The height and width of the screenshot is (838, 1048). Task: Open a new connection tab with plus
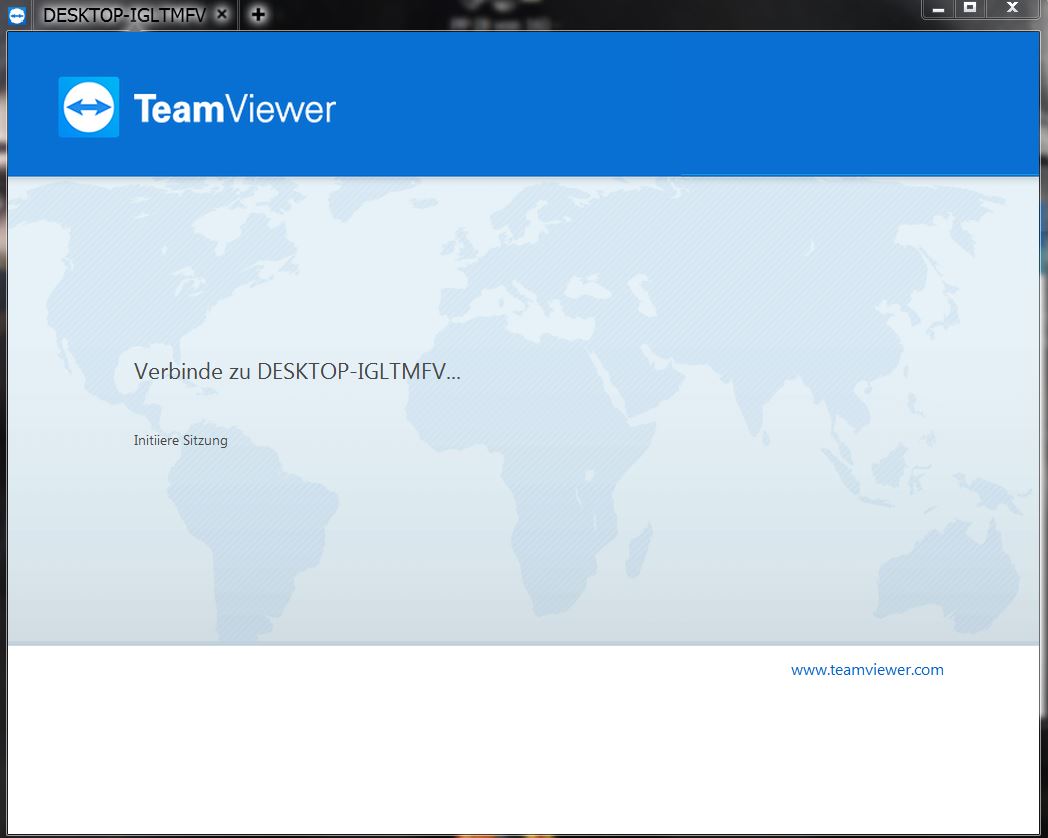(258, 13)
